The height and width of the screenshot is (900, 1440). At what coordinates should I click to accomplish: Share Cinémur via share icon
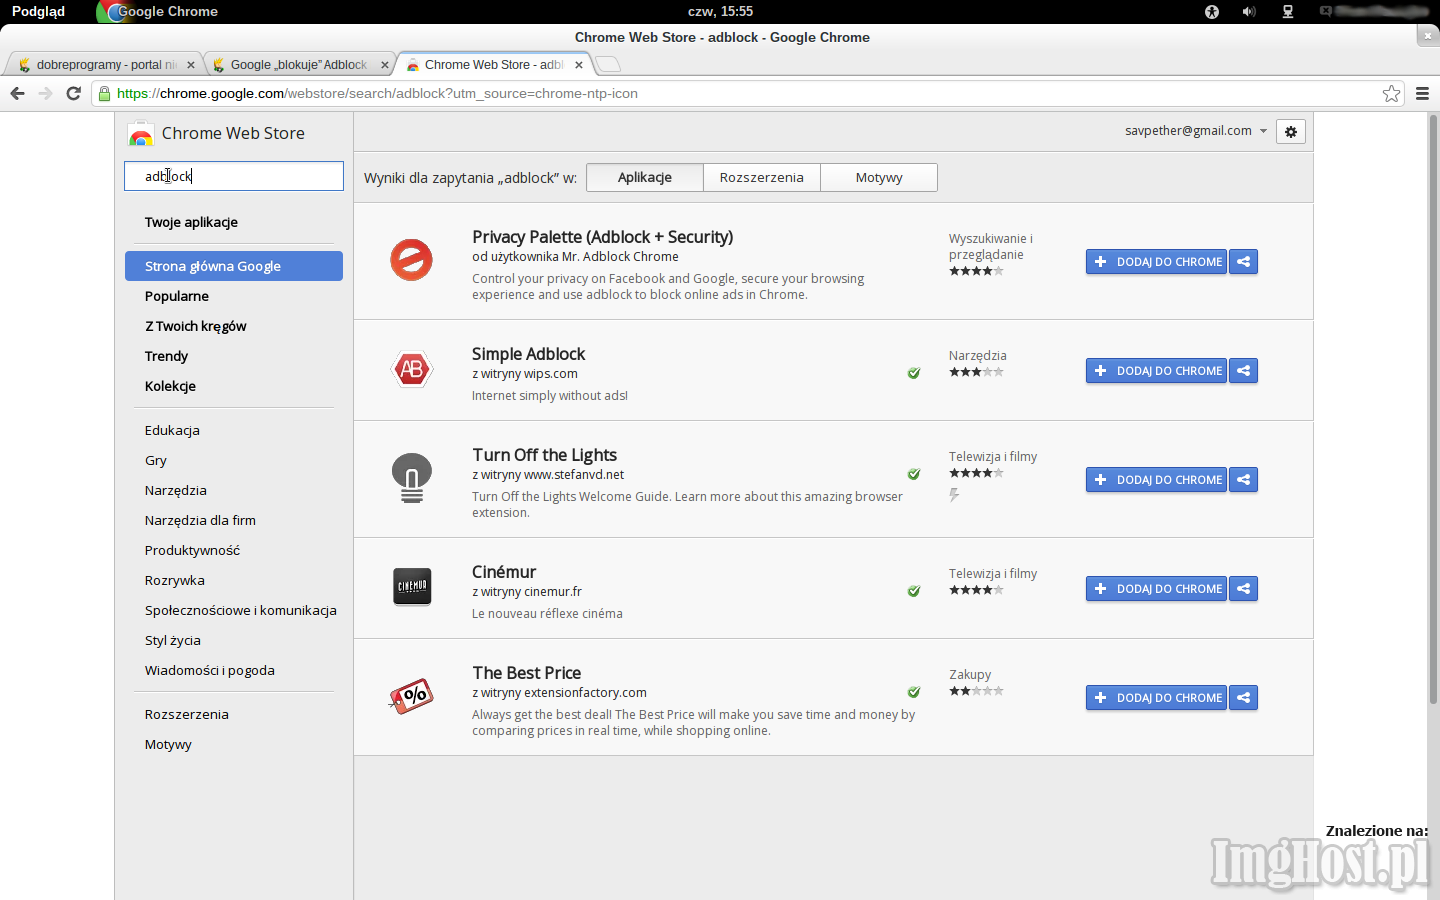[x=1243, y=589]
